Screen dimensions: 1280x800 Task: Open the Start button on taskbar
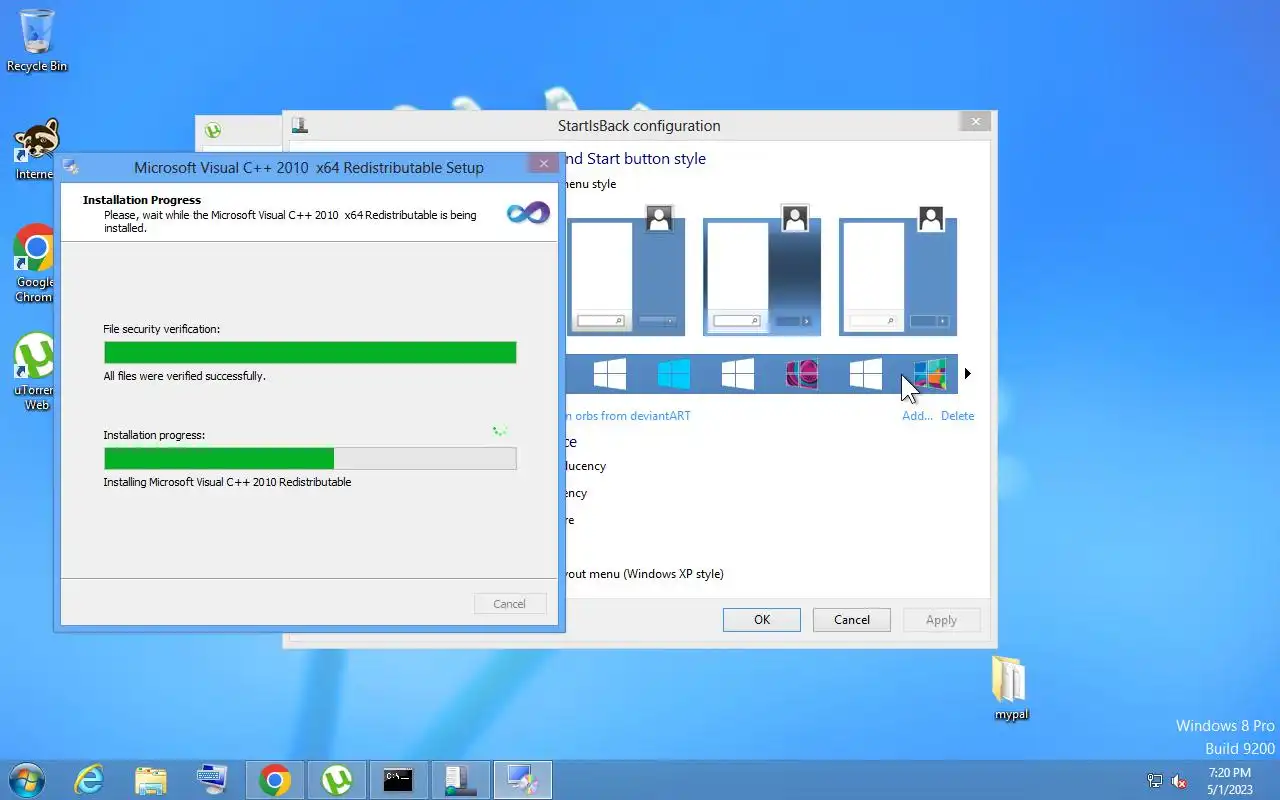[26, 779]
